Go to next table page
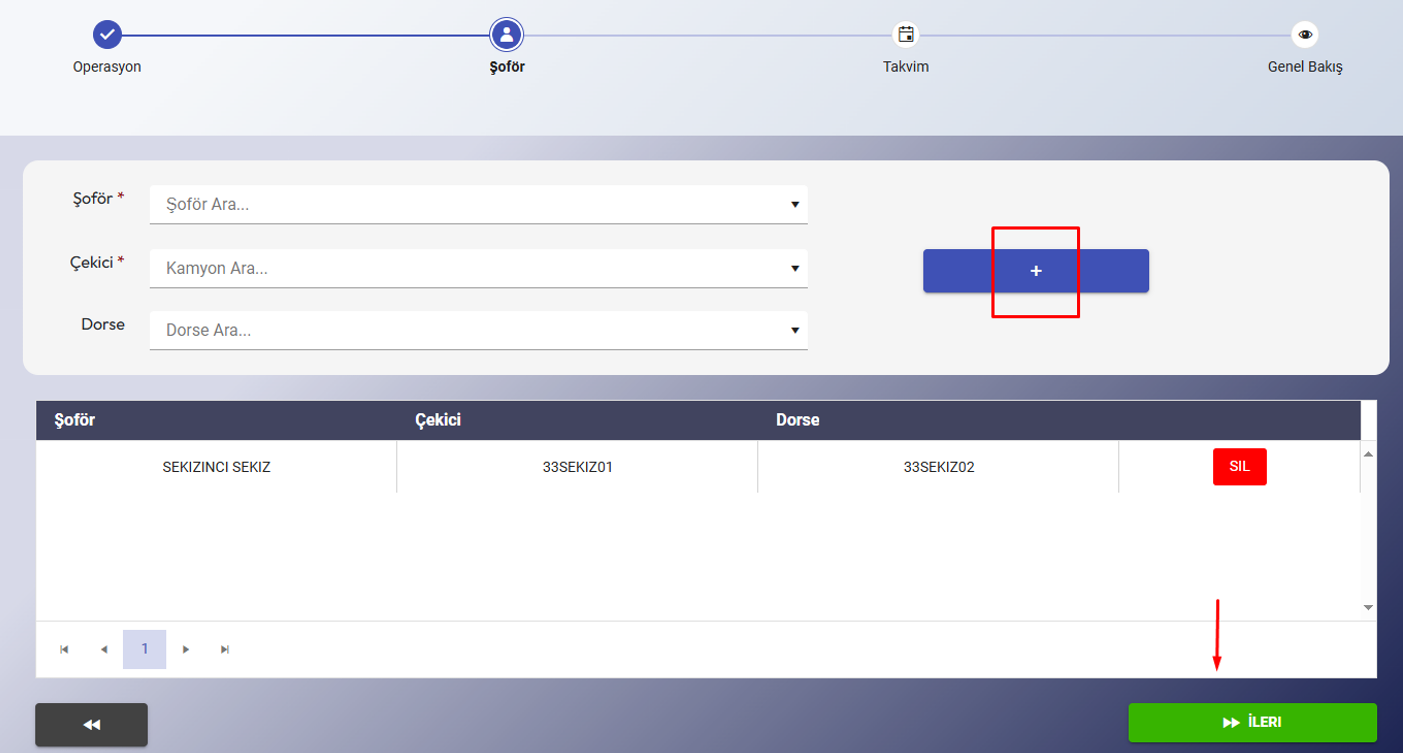Viewport: 1403px width, 753px height. click(186, 650)
